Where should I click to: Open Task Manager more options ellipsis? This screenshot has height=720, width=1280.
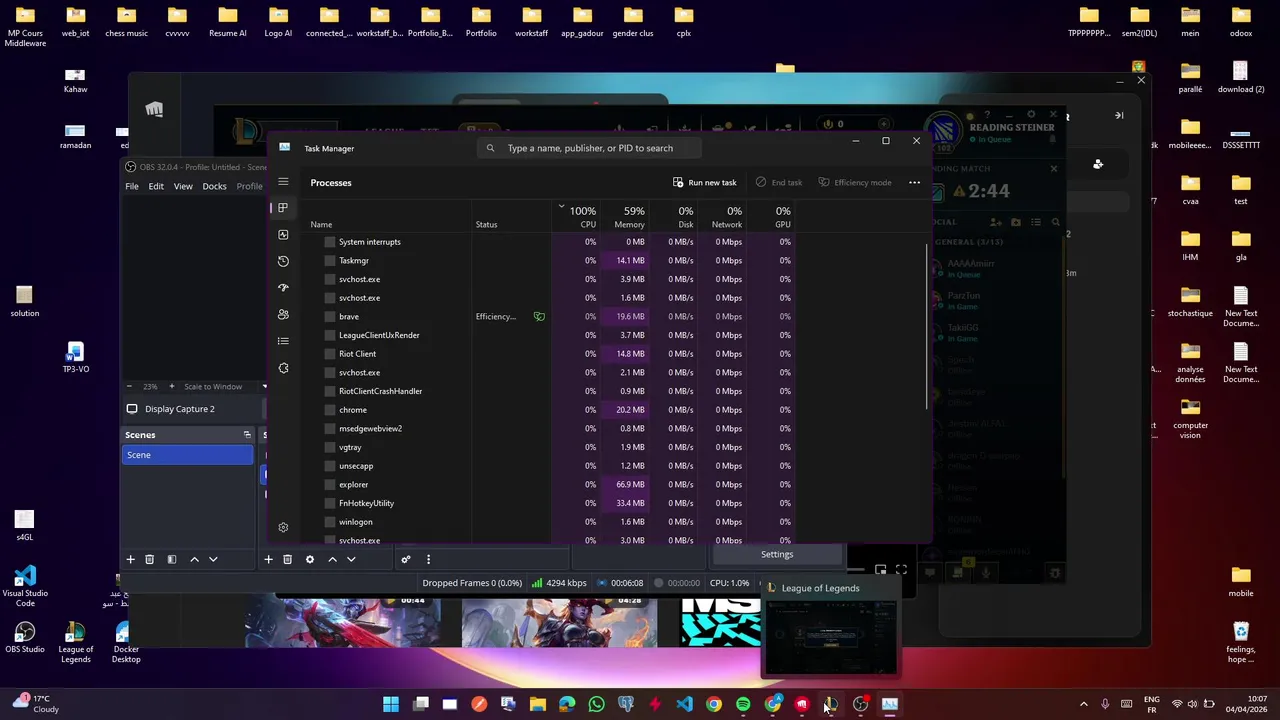pos(914,182)
